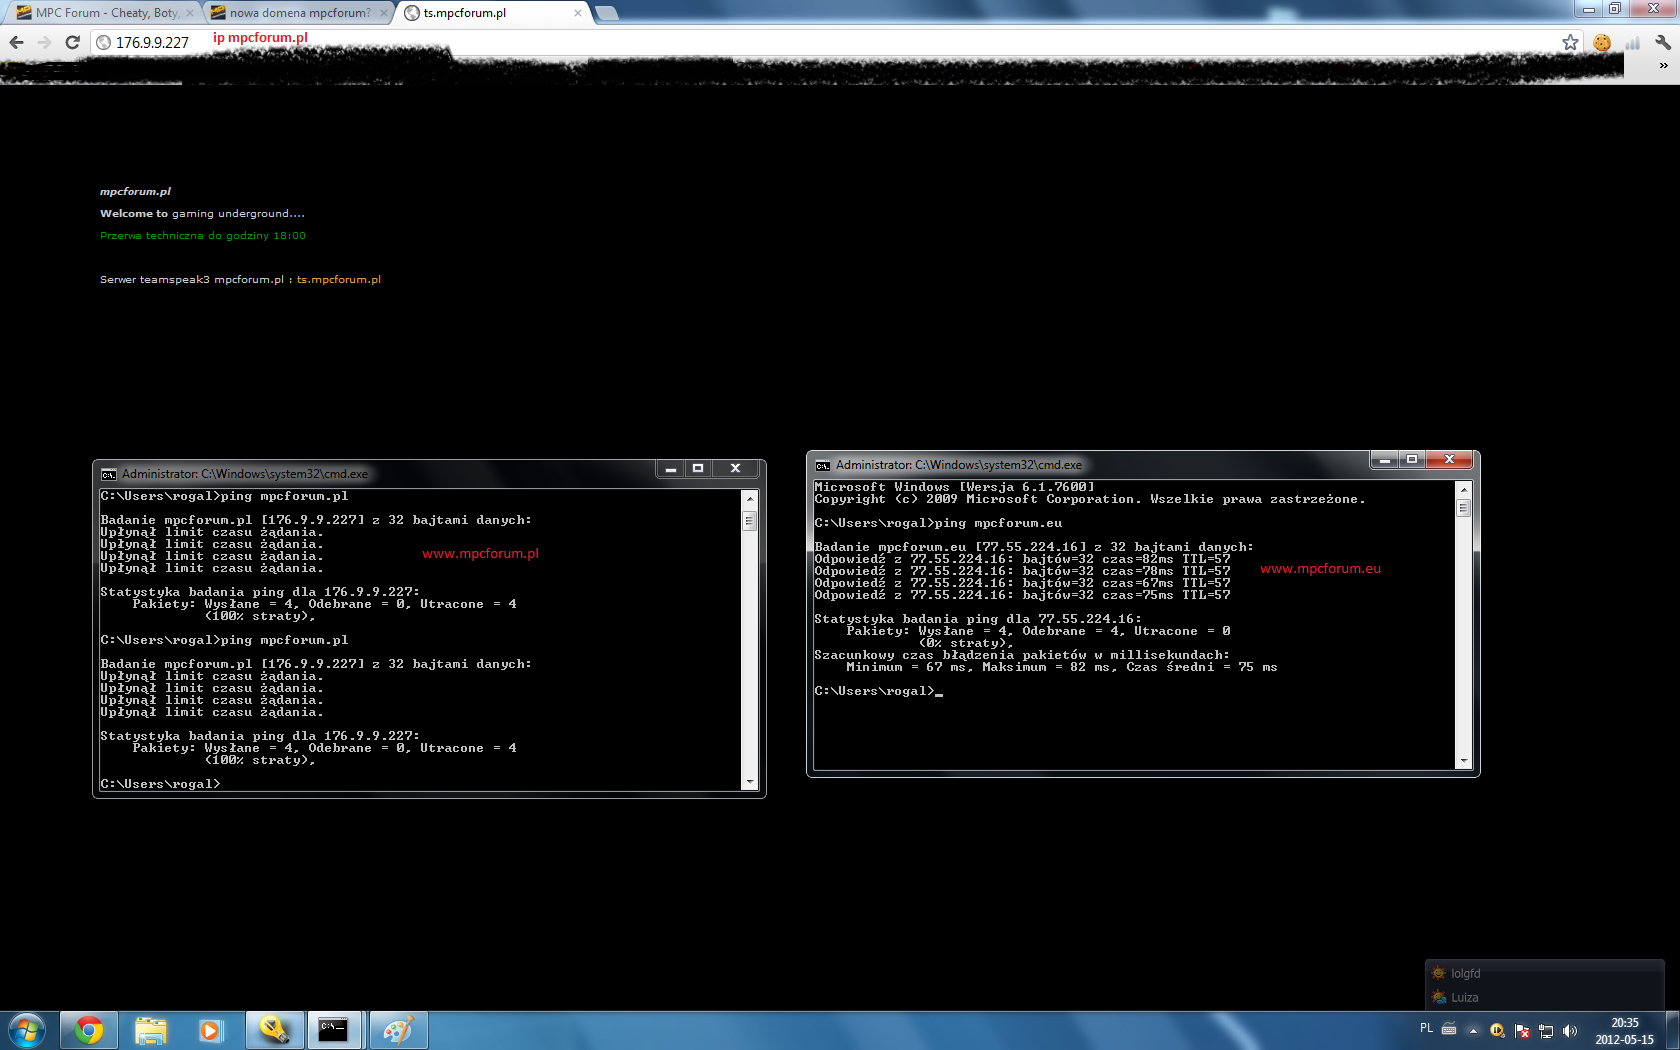Open the yellow magnifier tool on taskbar
This screenshot has height=1050, width=1680.
click(274, 1030)
